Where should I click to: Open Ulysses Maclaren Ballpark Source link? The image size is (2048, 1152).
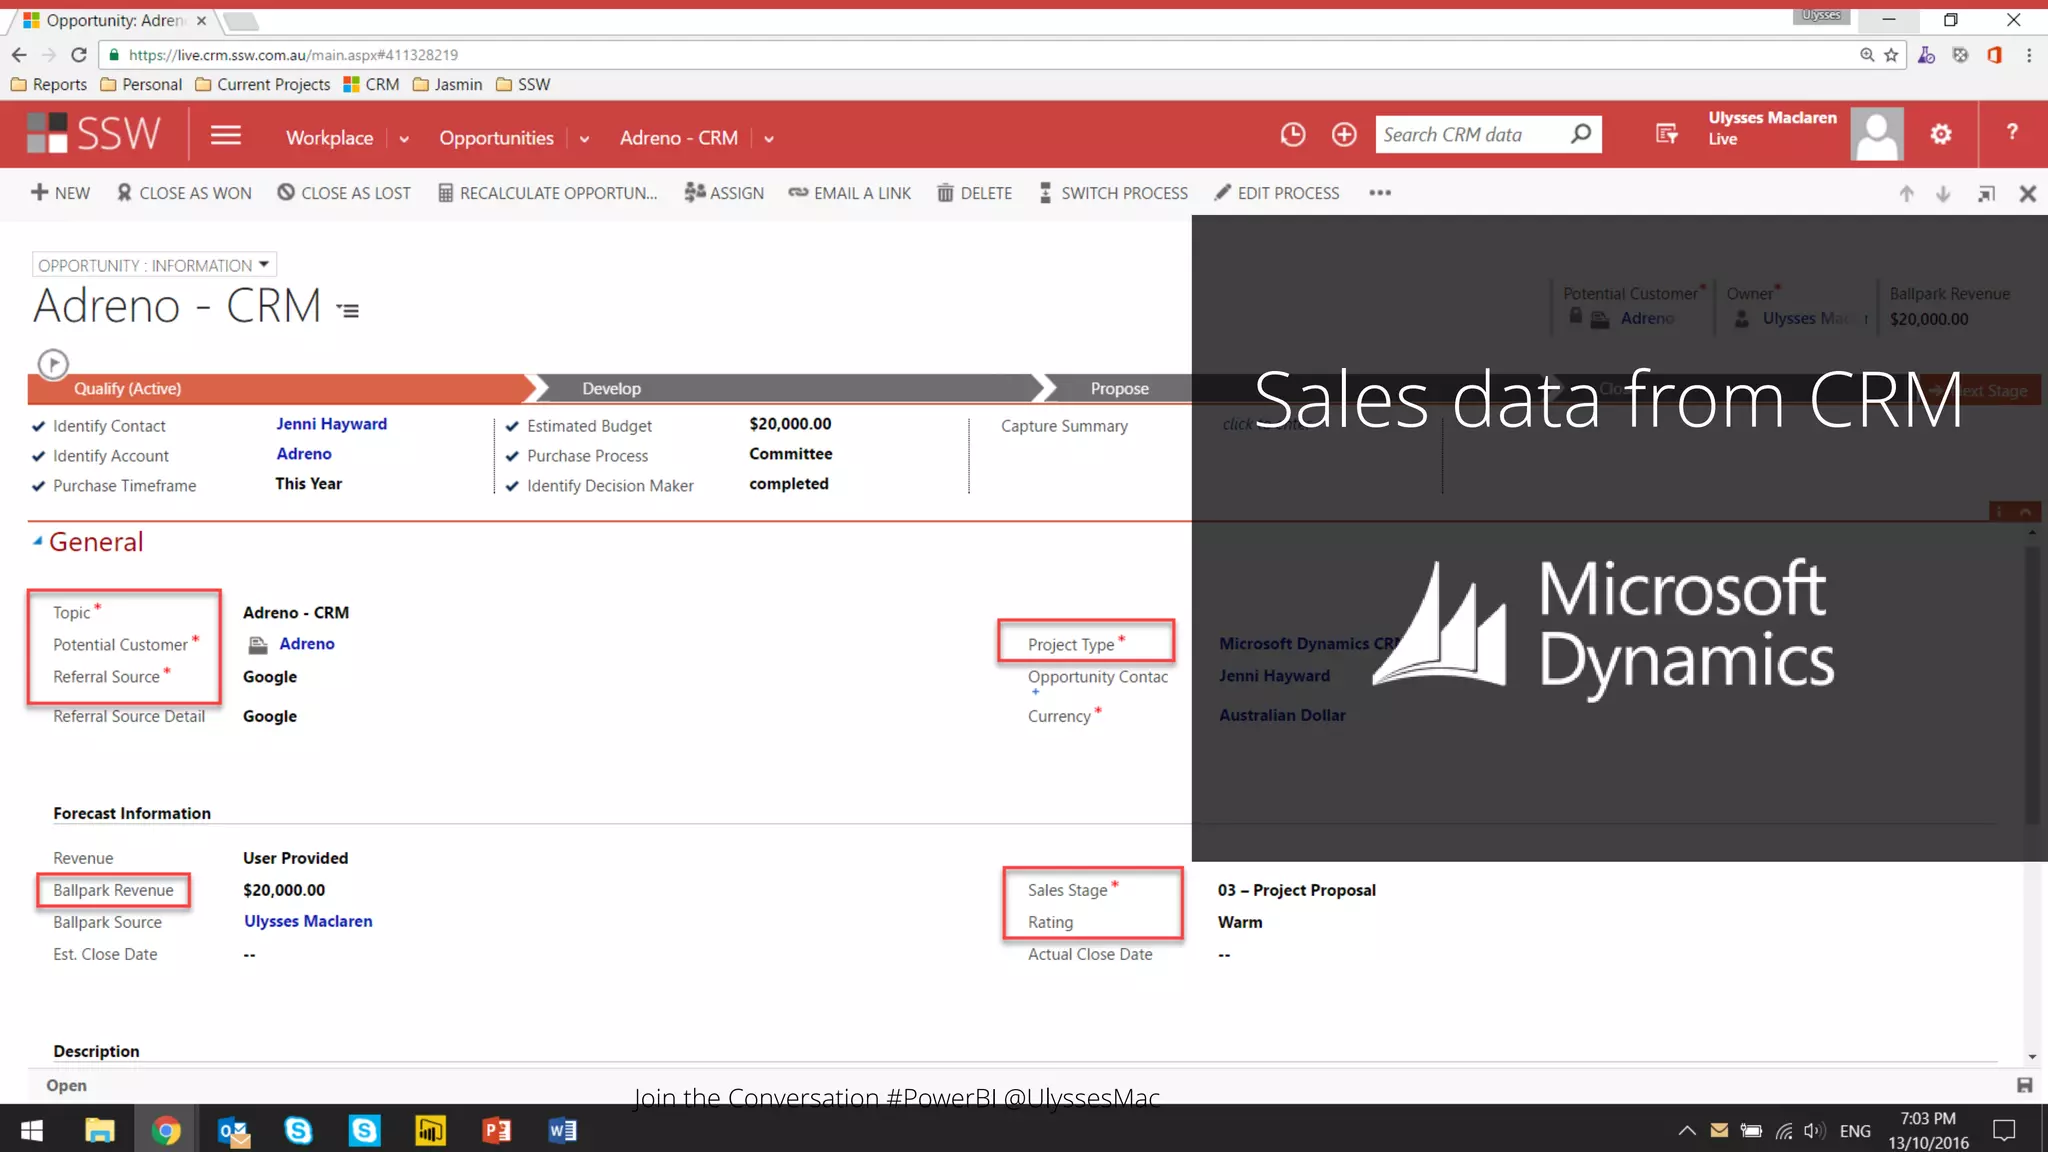click(x=308, y=921)
